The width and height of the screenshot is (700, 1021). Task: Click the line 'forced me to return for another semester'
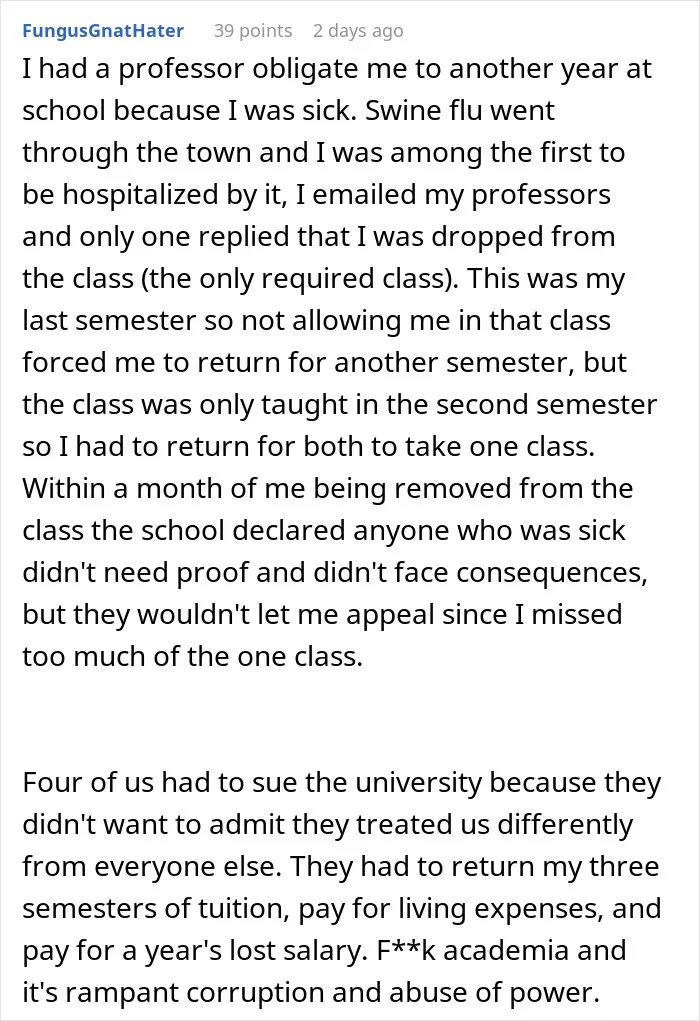point(324,363)
